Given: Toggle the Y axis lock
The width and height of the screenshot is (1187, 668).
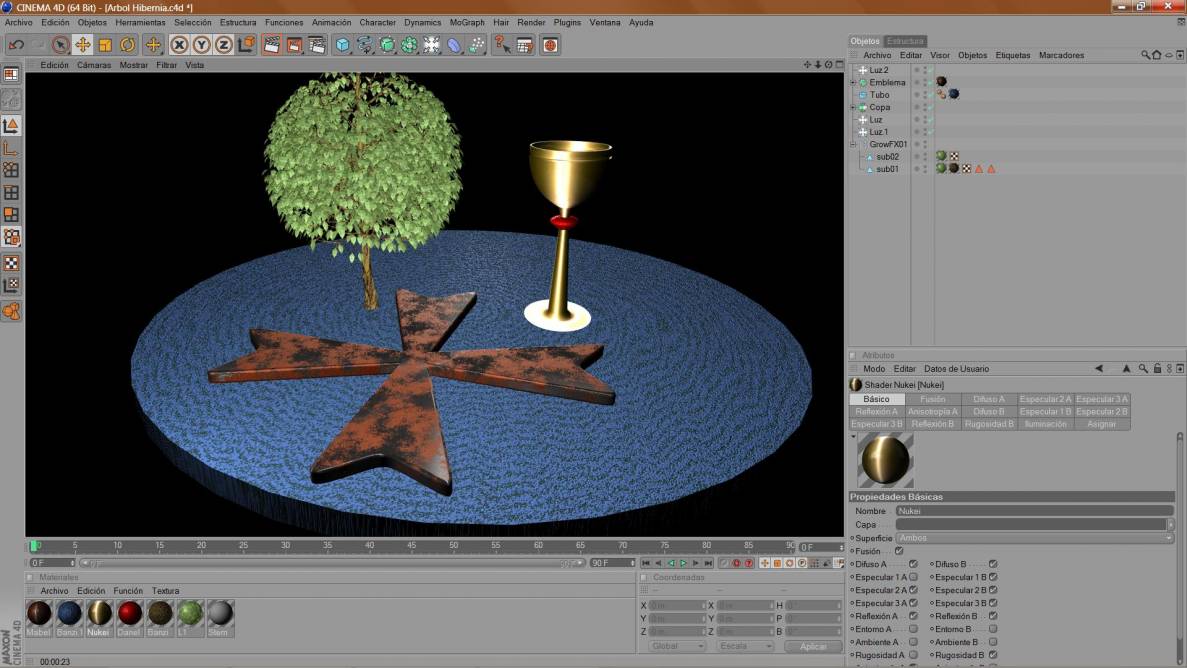Looking at the screenshot, I should click(201, 45).
